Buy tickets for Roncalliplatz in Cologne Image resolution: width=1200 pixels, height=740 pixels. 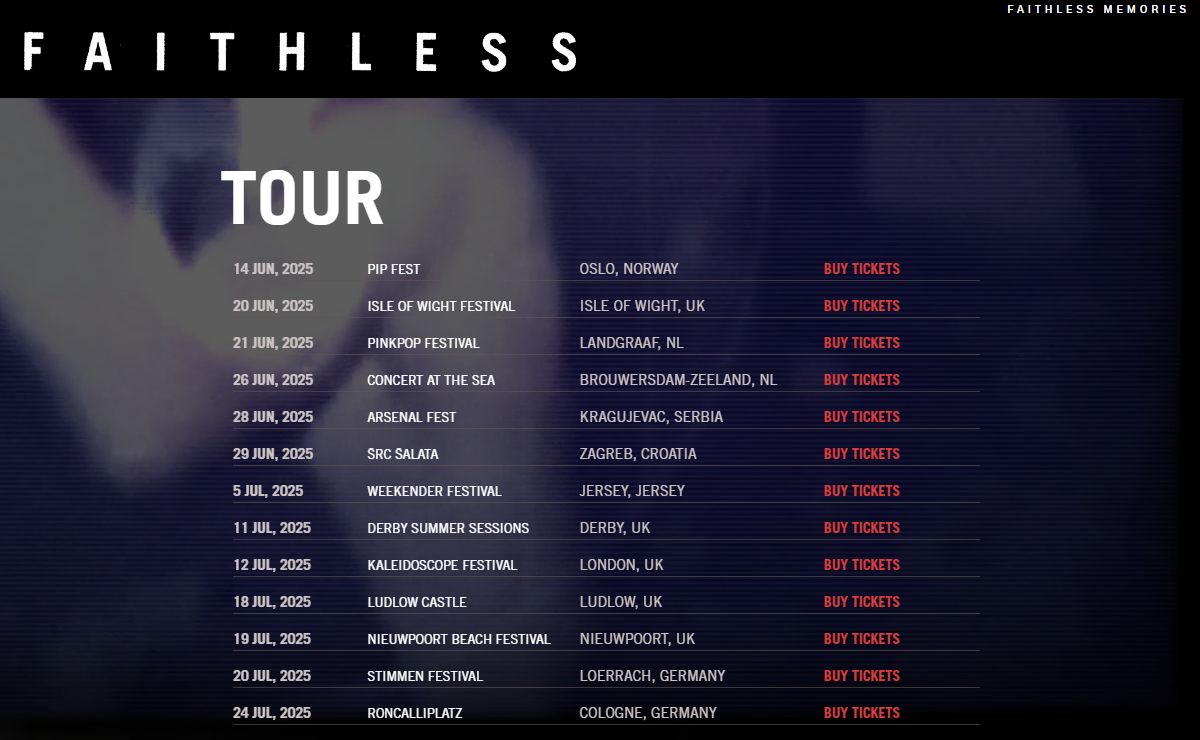click(x=862, y=713)
